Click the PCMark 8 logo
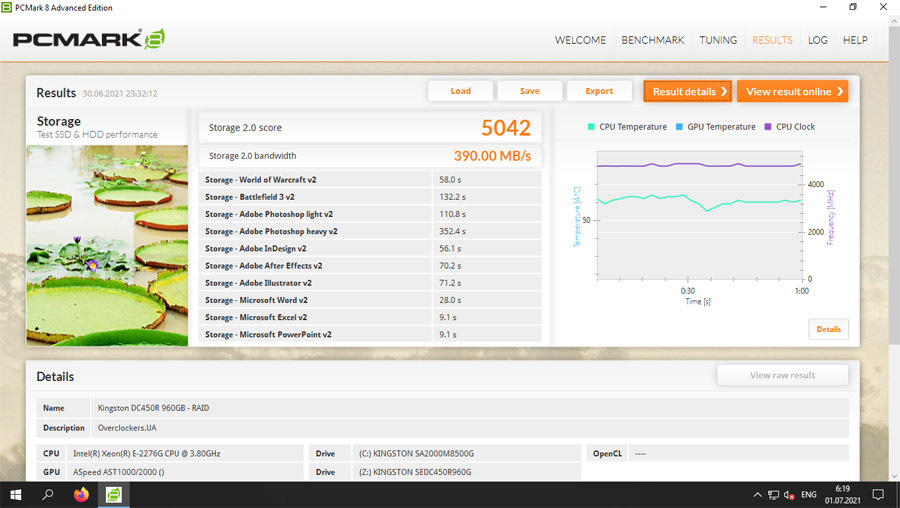 pyautogui.click(x=89, y=39)
